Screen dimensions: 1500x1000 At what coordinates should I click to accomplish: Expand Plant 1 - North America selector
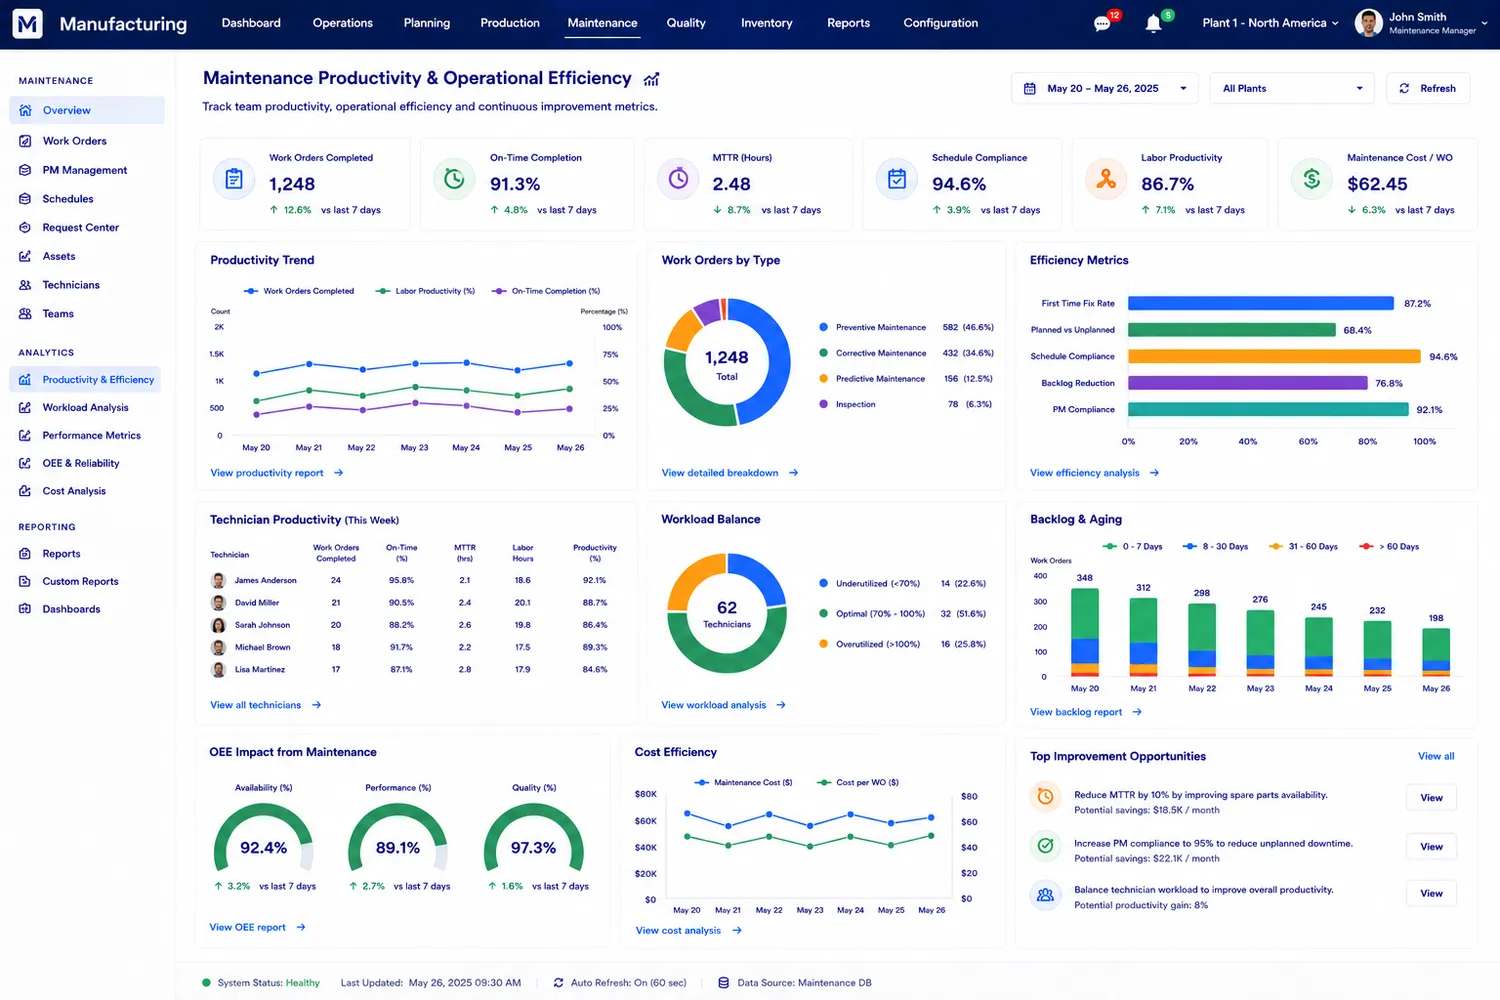1270,23
